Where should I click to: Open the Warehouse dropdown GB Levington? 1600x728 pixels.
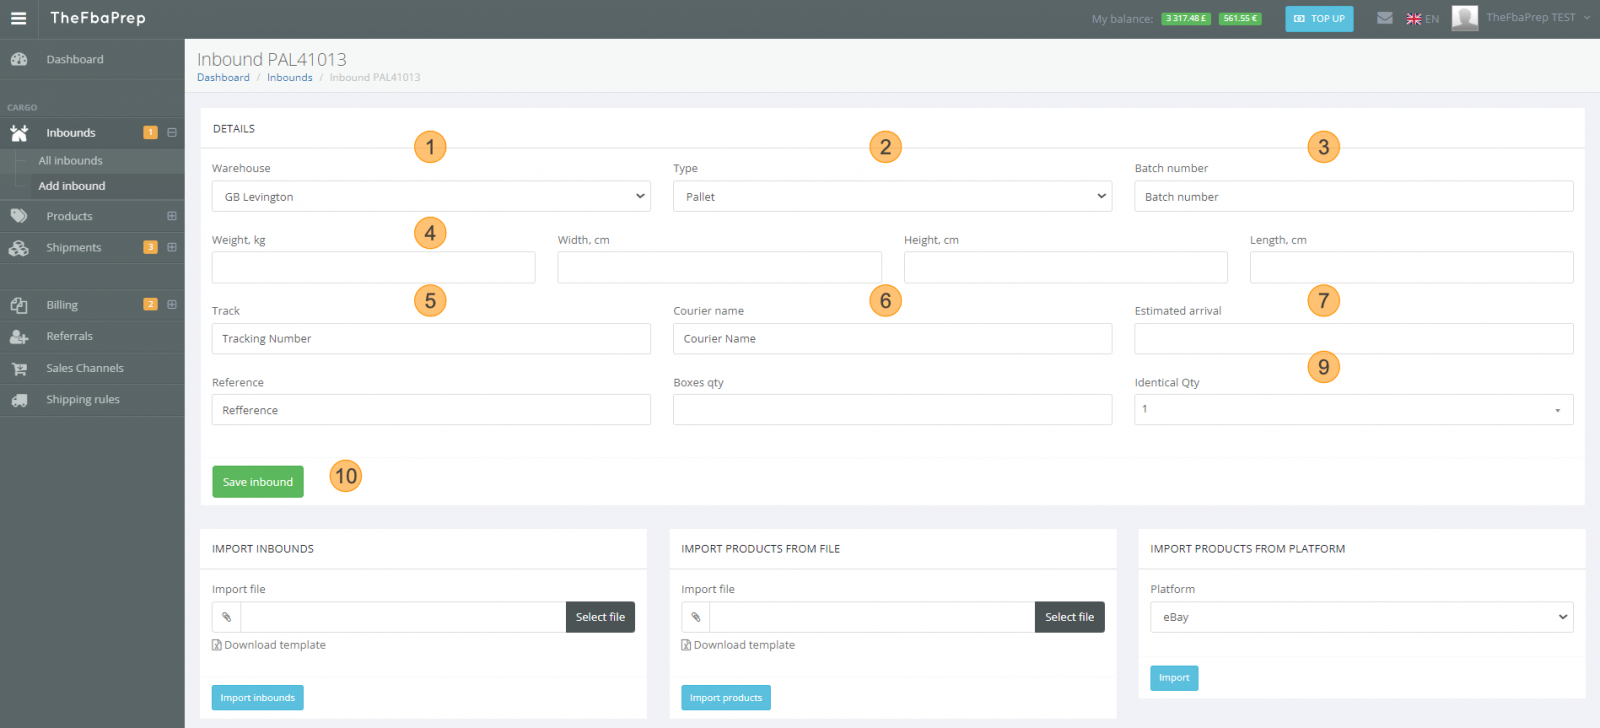pyautogui.click(x=431, y=196)
